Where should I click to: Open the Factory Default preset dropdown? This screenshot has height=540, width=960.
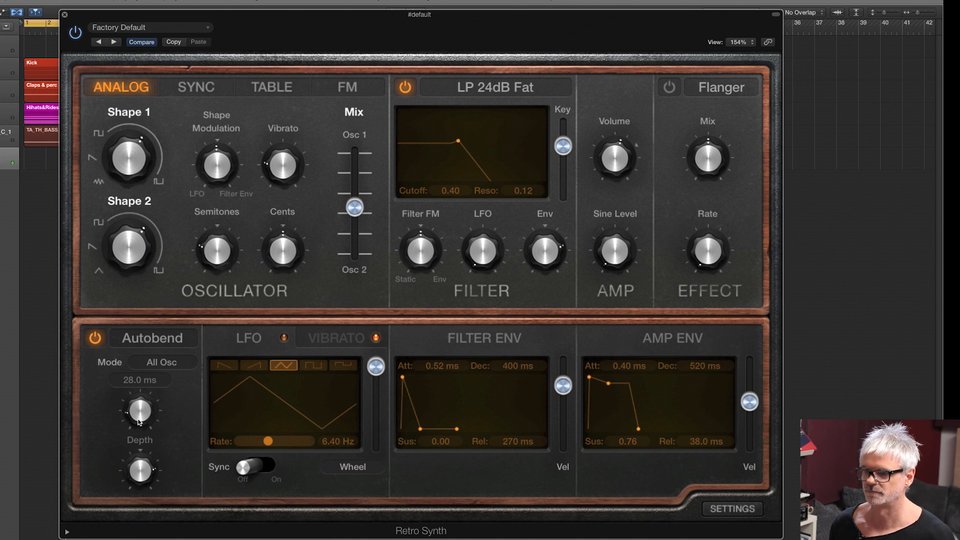(x=150, y=27)
